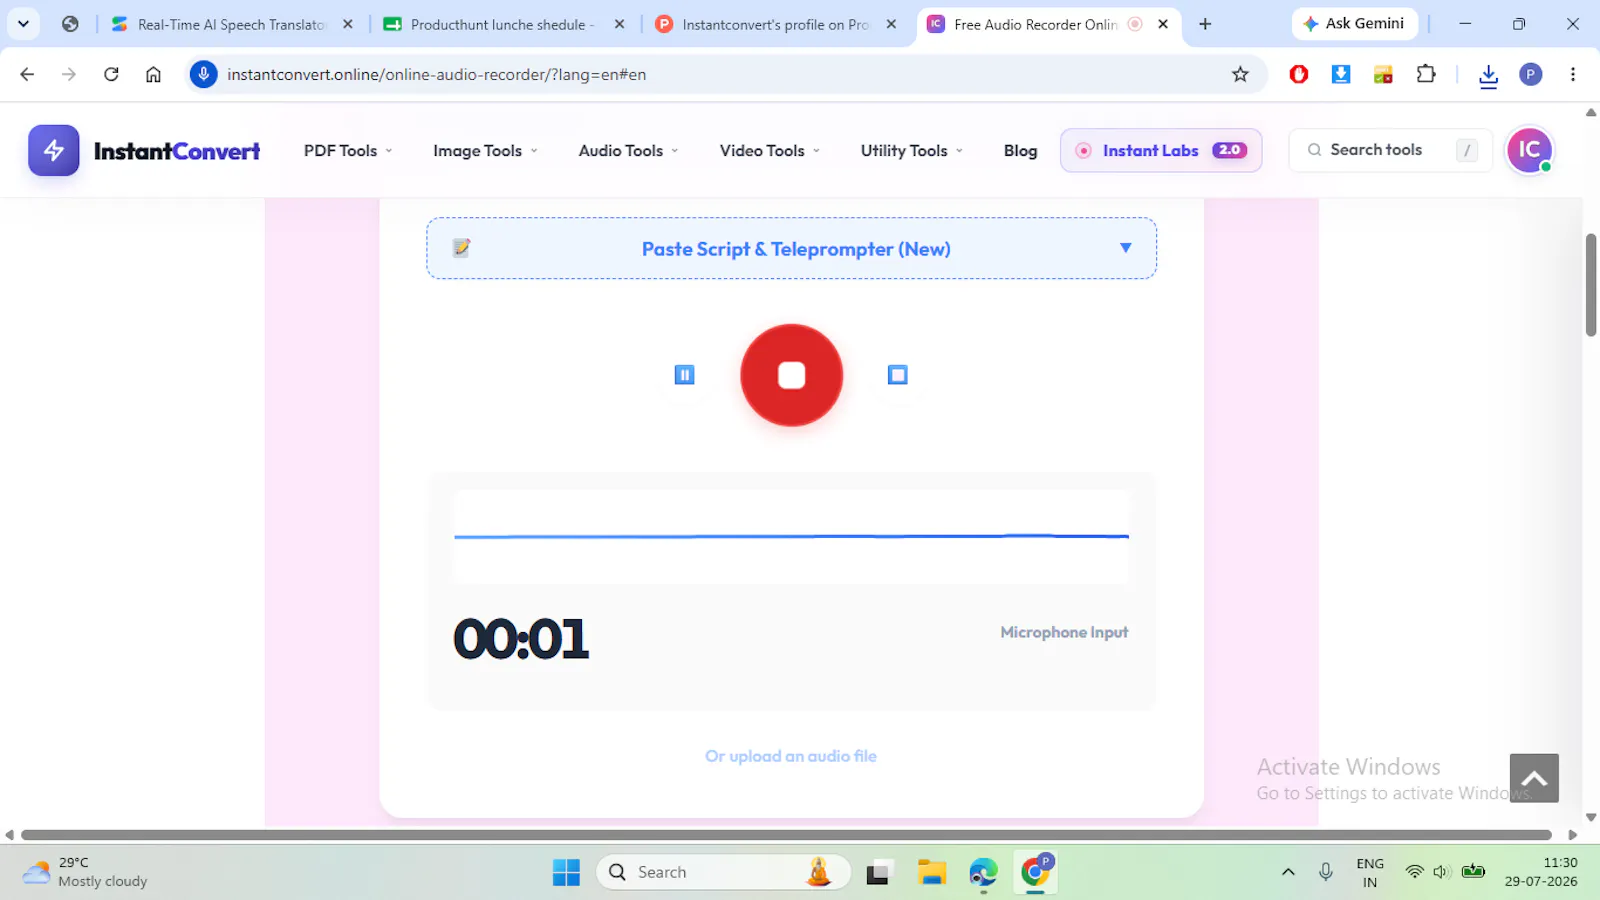Click the taskbar microphone tray icon
1600x900 pixels.
point(1326,872)
